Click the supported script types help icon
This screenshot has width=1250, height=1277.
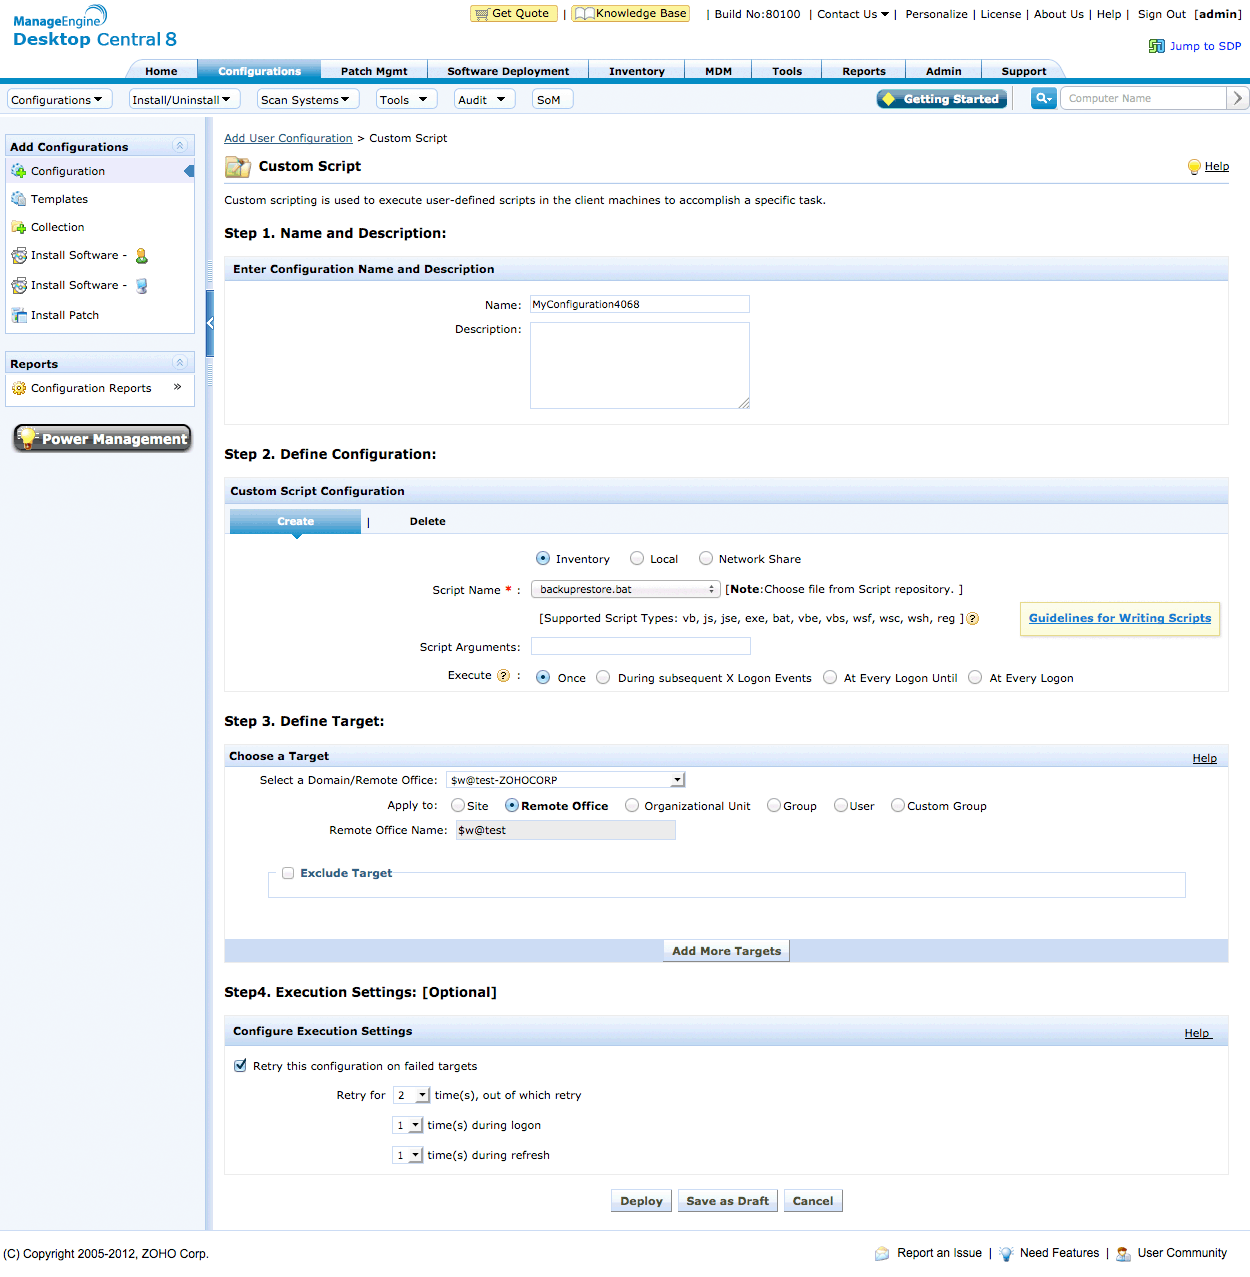coord(973,619)
